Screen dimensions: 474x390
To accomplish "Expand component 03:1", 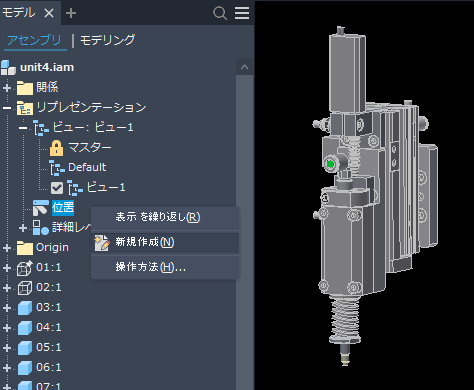I will (x=7, y=308).
